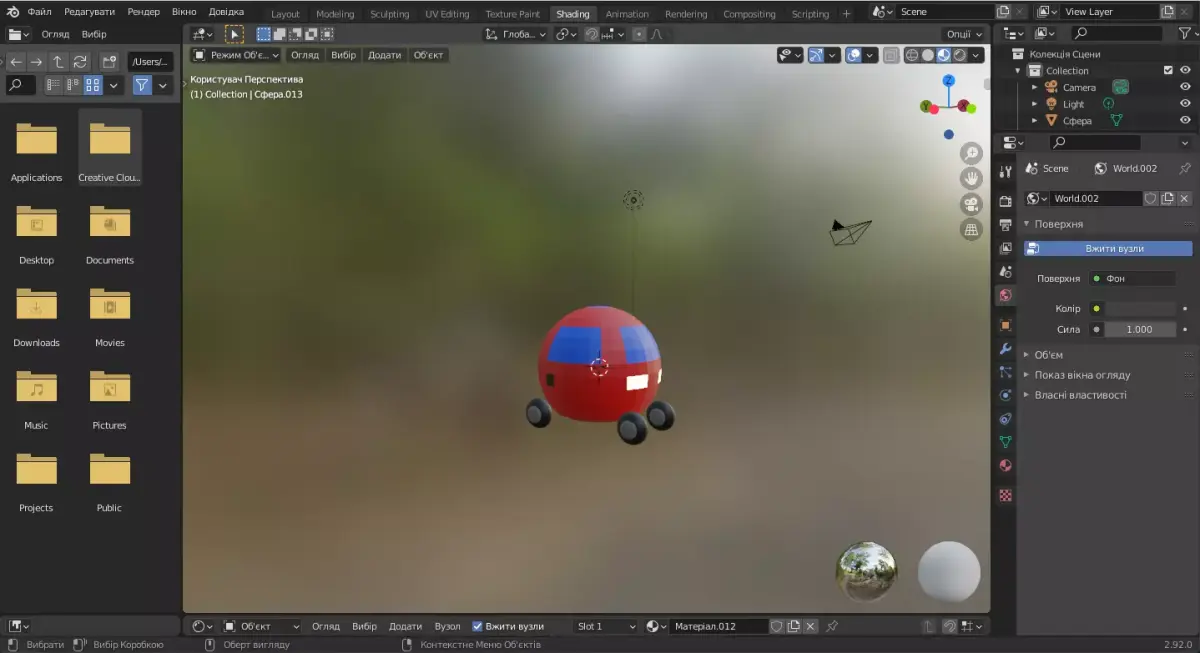The width and height of the screenshot is (1200, 653).
Task: Open Slot 1 material slot dropdown
Action: (x=605, y=626)
